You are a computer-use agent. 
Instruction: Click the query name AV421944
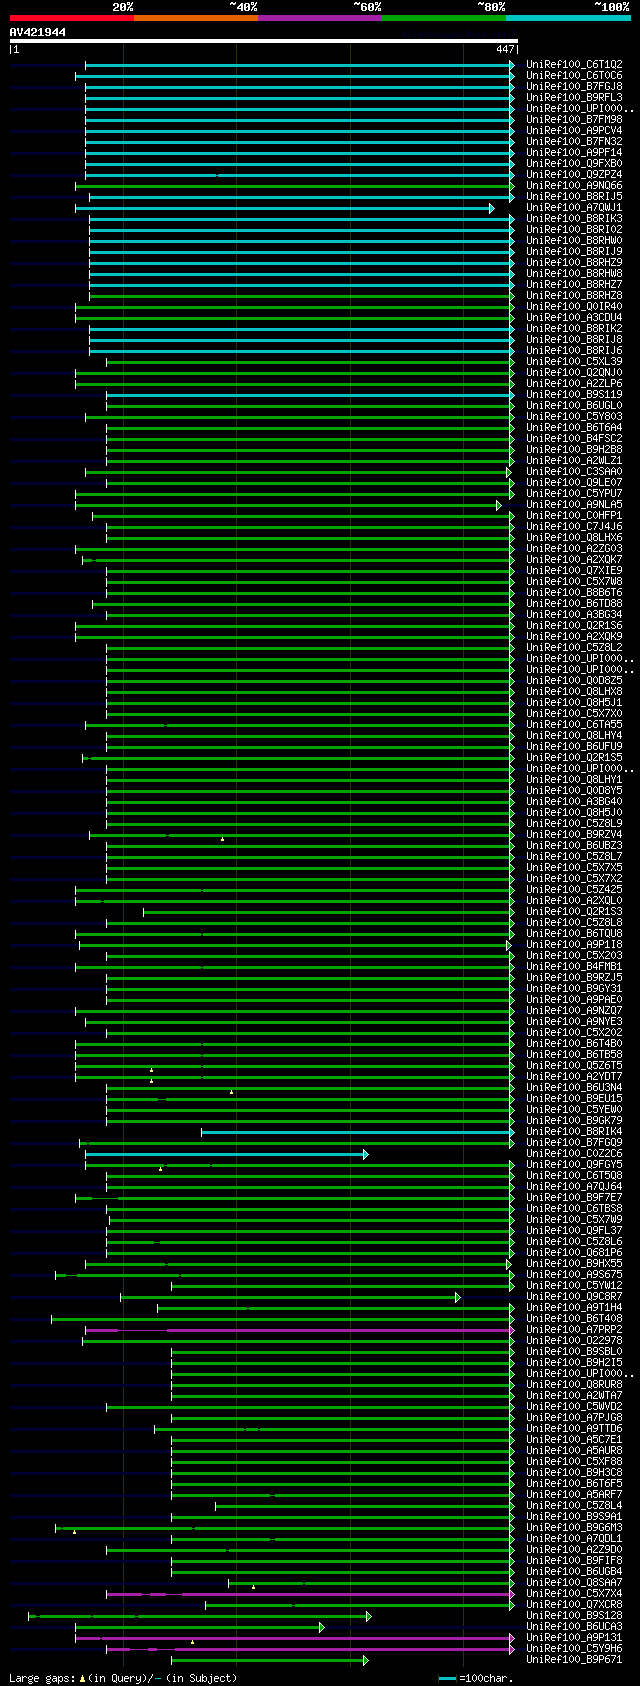pos(38,32)
